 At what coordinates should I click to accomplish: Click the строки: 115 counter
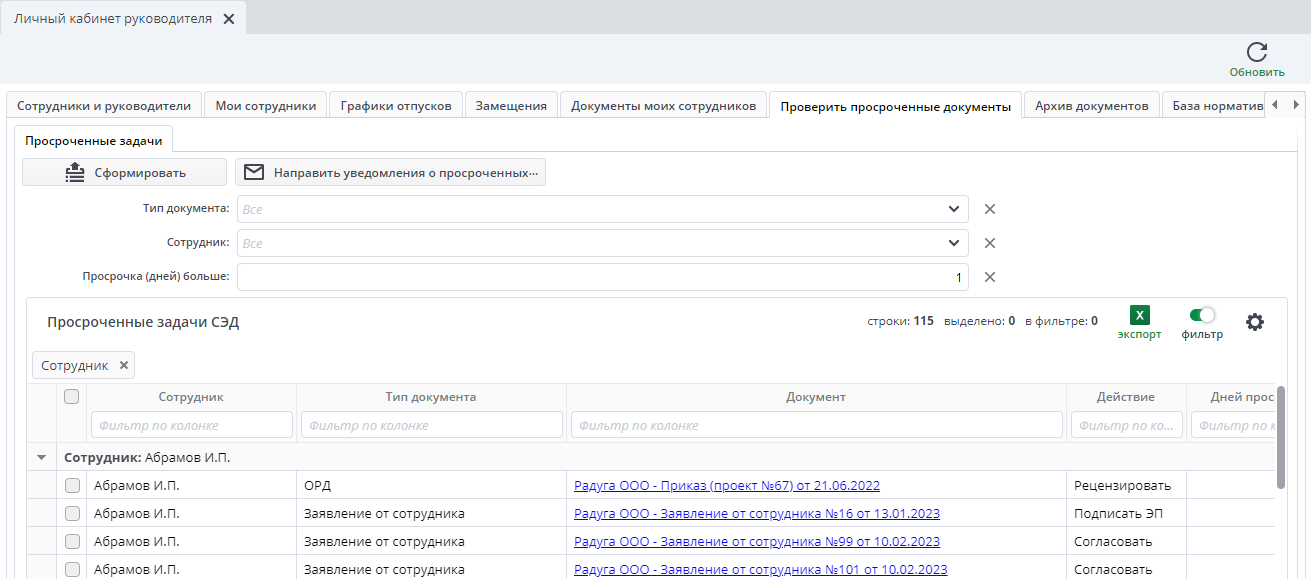point(901,321)
